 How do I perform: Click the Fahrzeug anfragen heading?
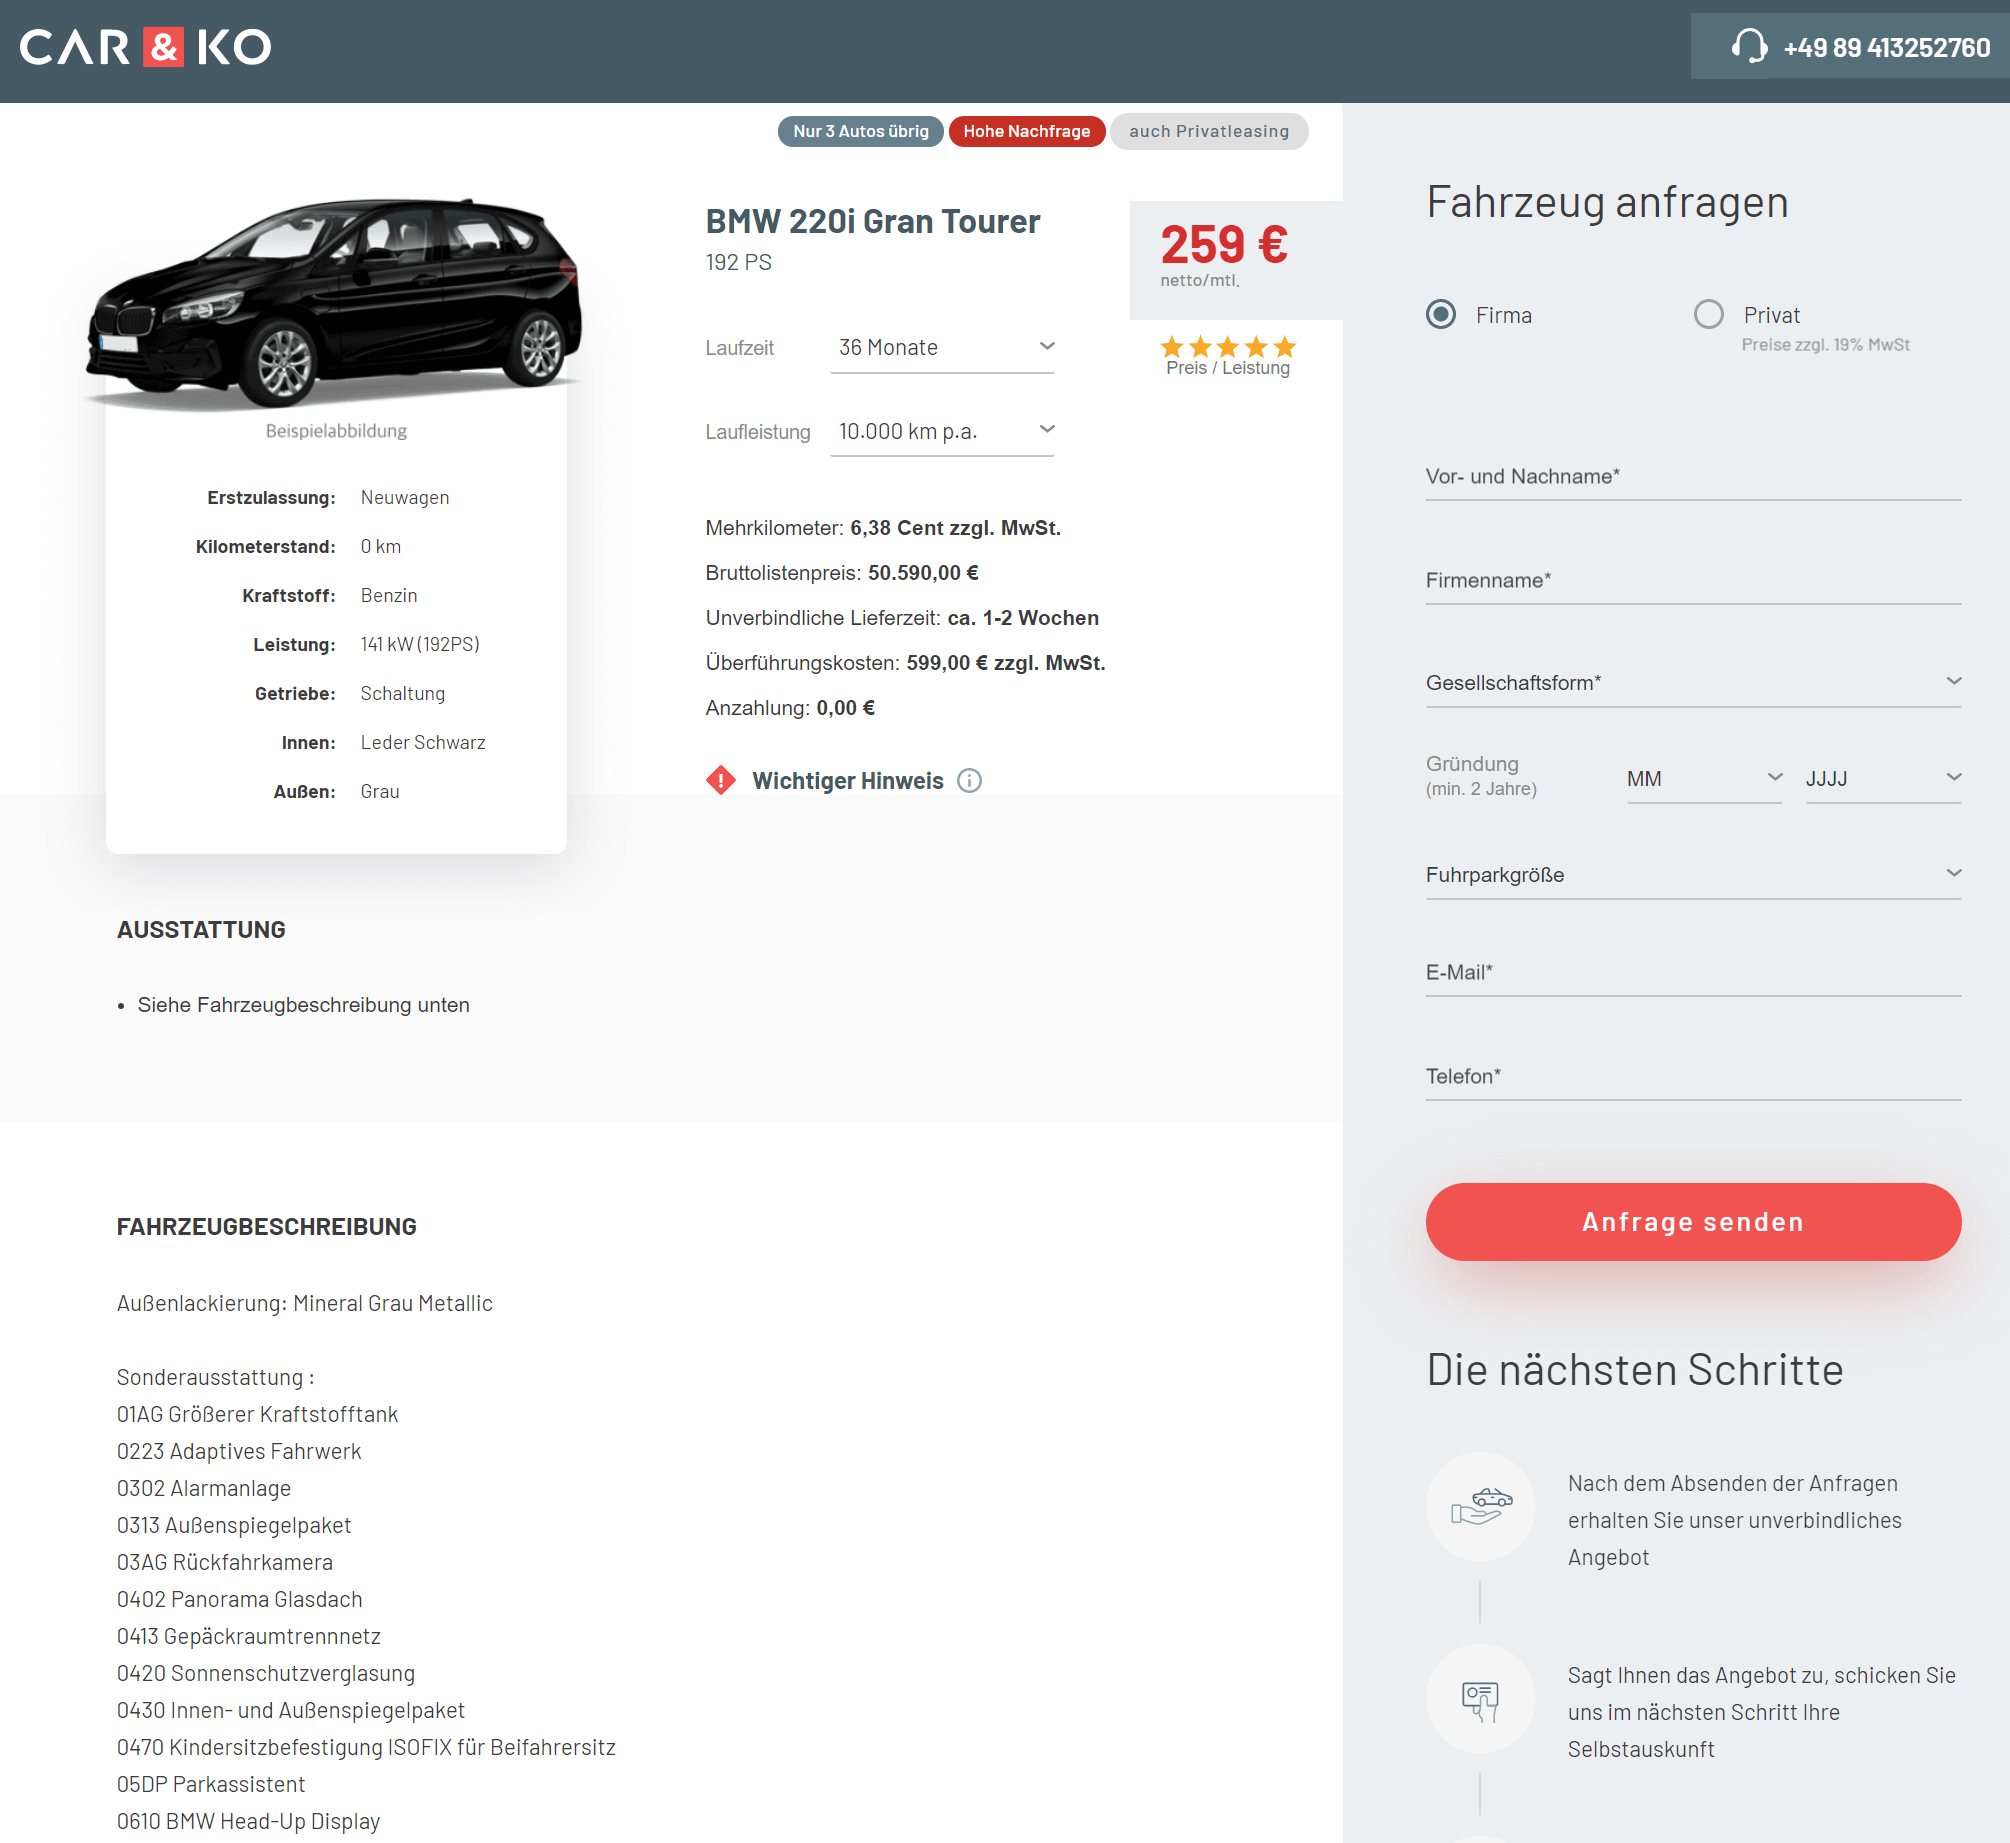coord(1607,202)
